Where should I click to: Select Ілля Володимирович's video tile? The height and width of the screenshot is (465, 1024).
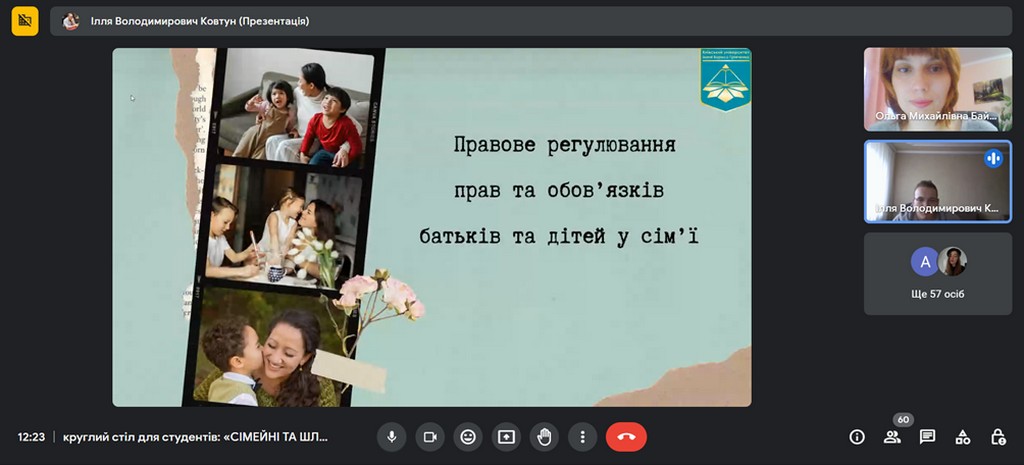click(938, 181)
